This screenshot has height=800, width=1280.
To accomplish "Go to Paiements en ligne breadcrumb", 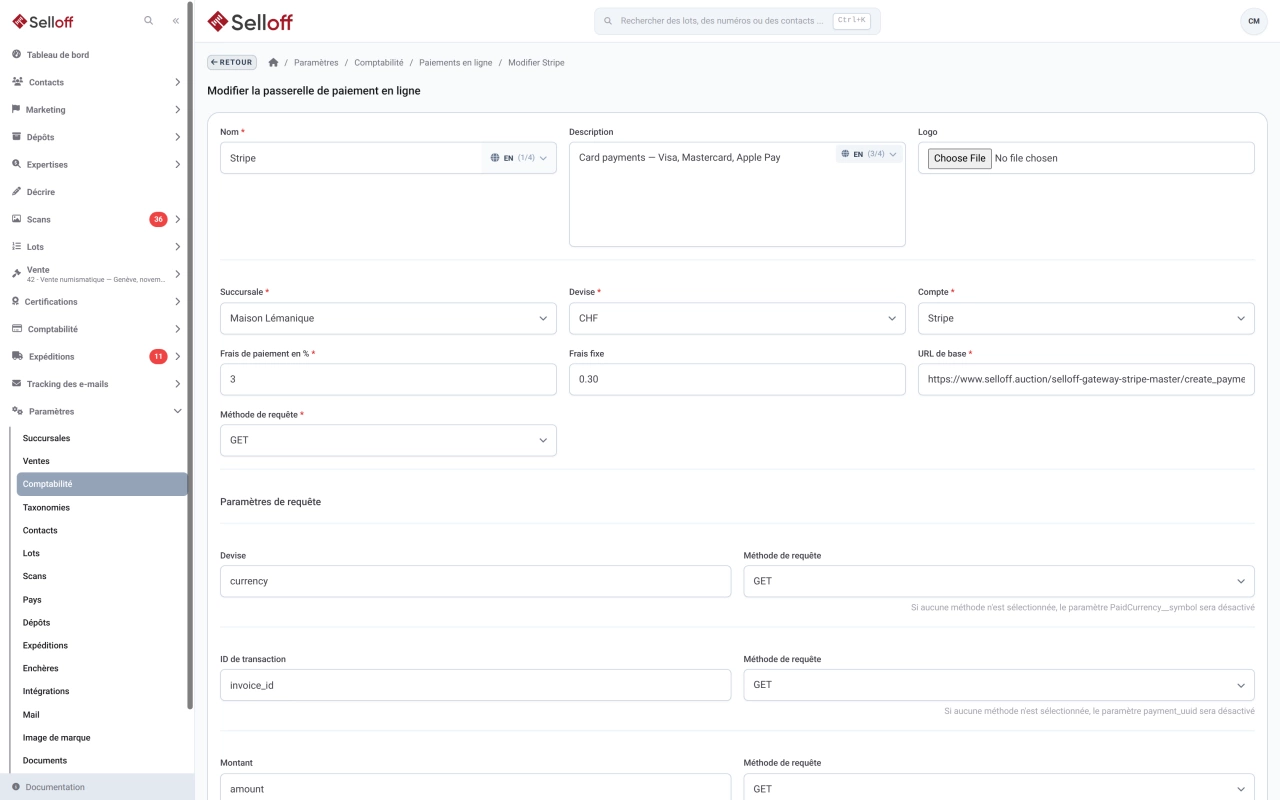I will tap(455, 62).
